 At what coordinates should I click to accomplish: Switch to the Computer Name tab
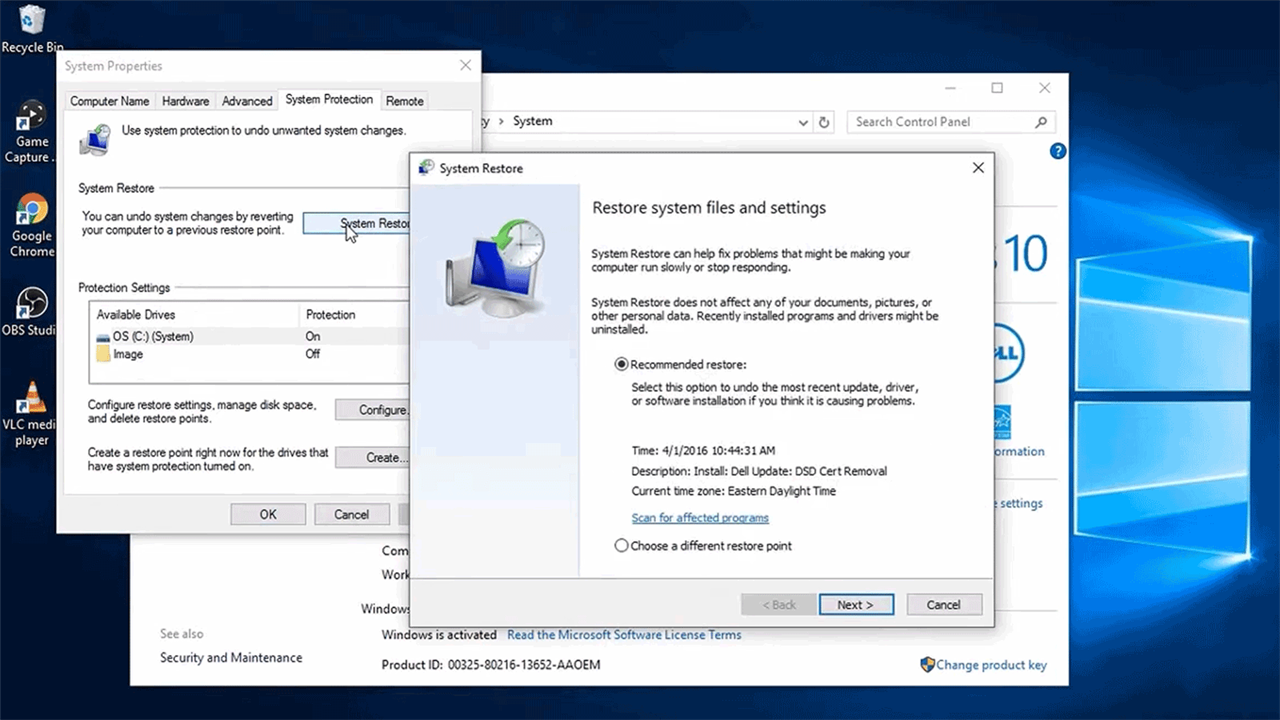110,101
